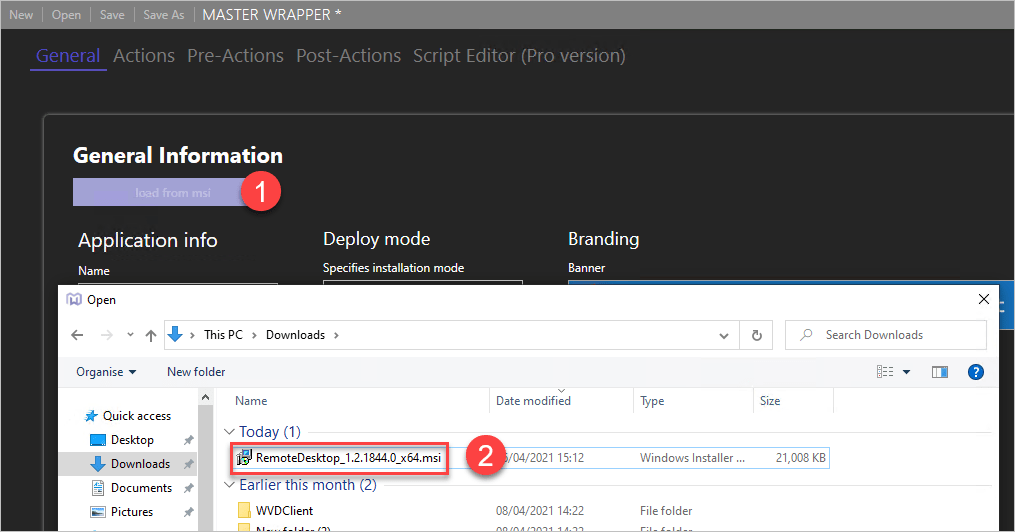Click New in Master Wrapper toolbar
1015x532 pixels.
21,14
